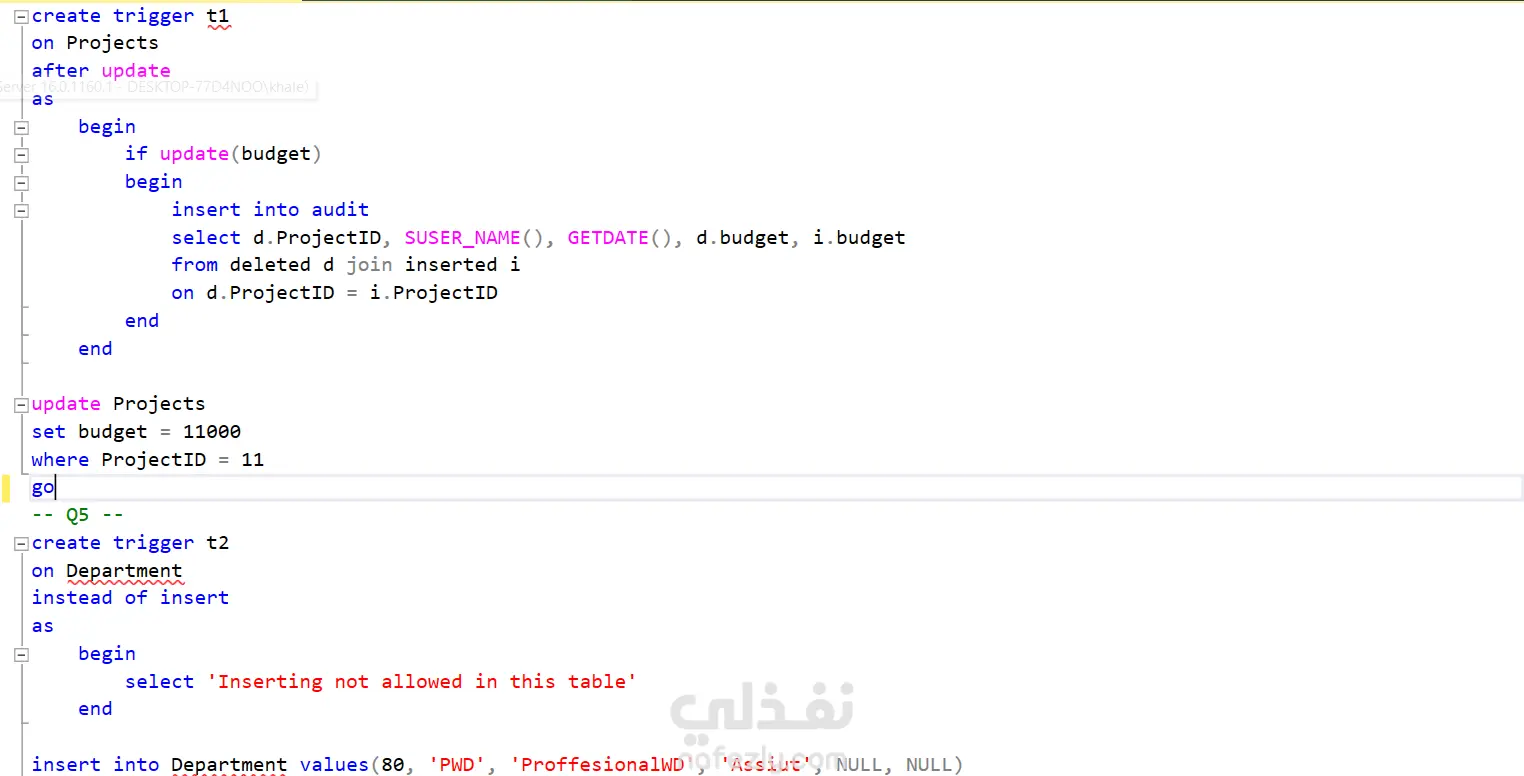Place cursor at end of the go line
This screenshot has width=1524, height=776.
tap(56, 488)
